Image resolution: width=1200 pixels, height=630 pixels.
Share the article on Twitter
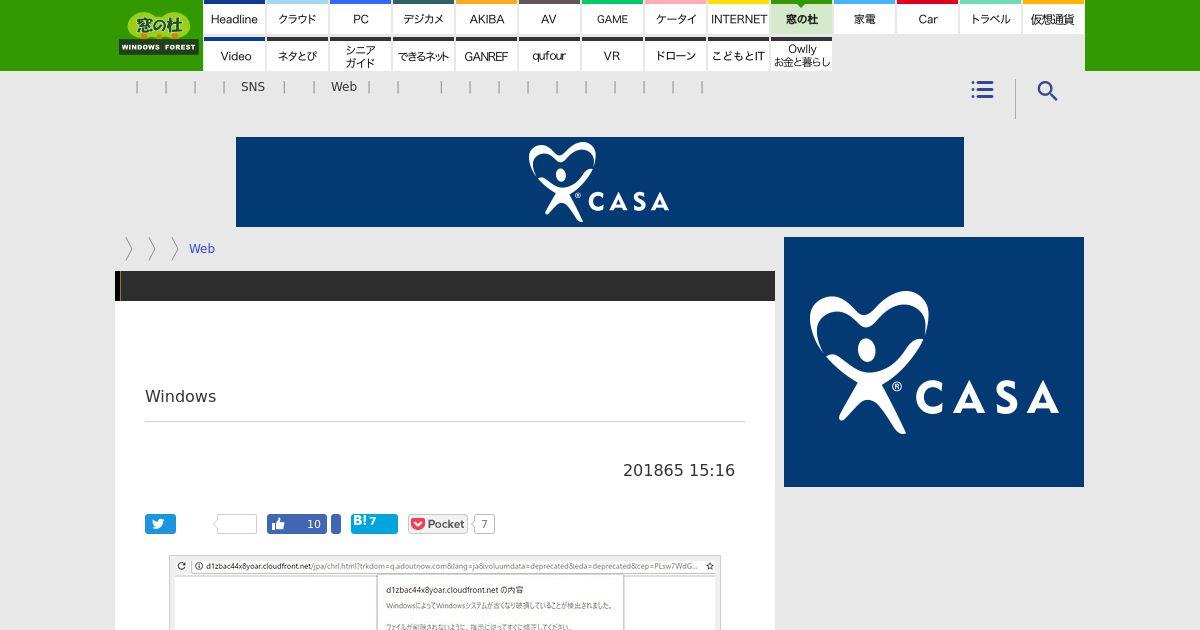(160, 524)
